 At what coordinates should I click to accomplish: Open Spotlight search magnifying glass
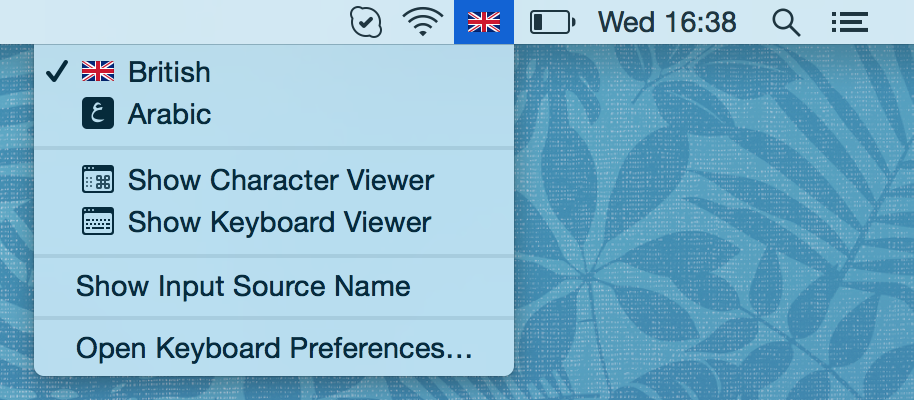click(788, 22)
